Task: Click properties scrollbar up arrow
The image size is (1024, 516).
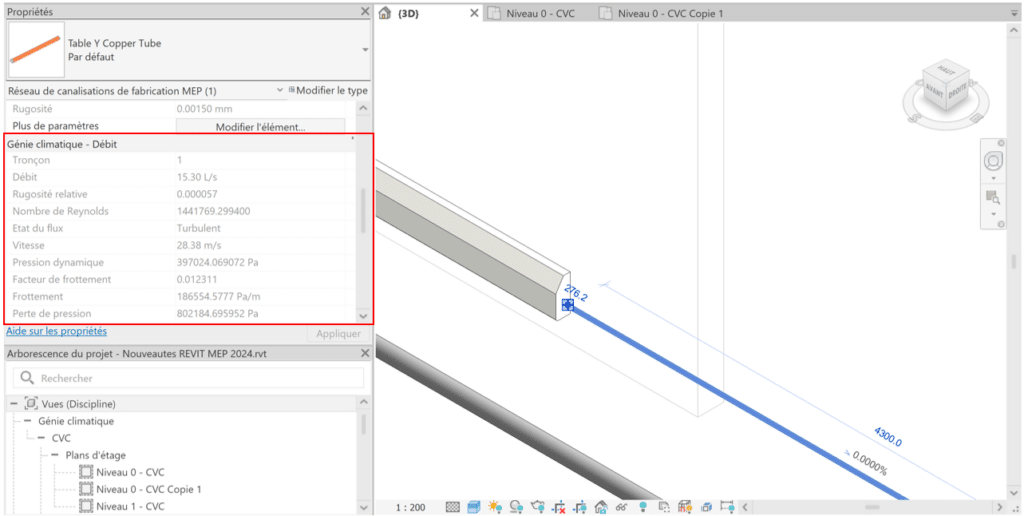Action: tap(364, 108)
